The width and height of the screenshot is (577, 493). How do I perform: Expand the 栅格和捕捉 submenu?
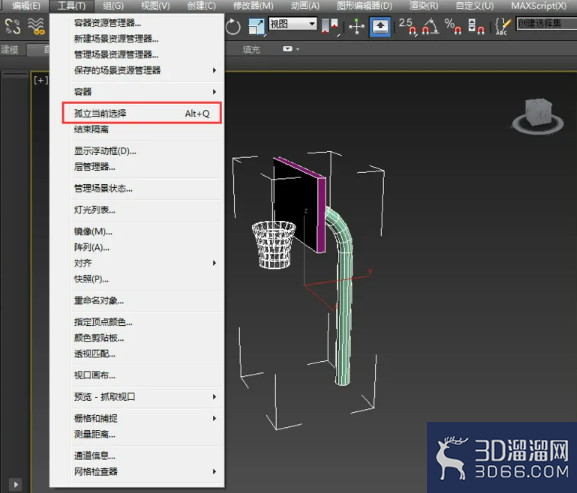pos(137,418)
